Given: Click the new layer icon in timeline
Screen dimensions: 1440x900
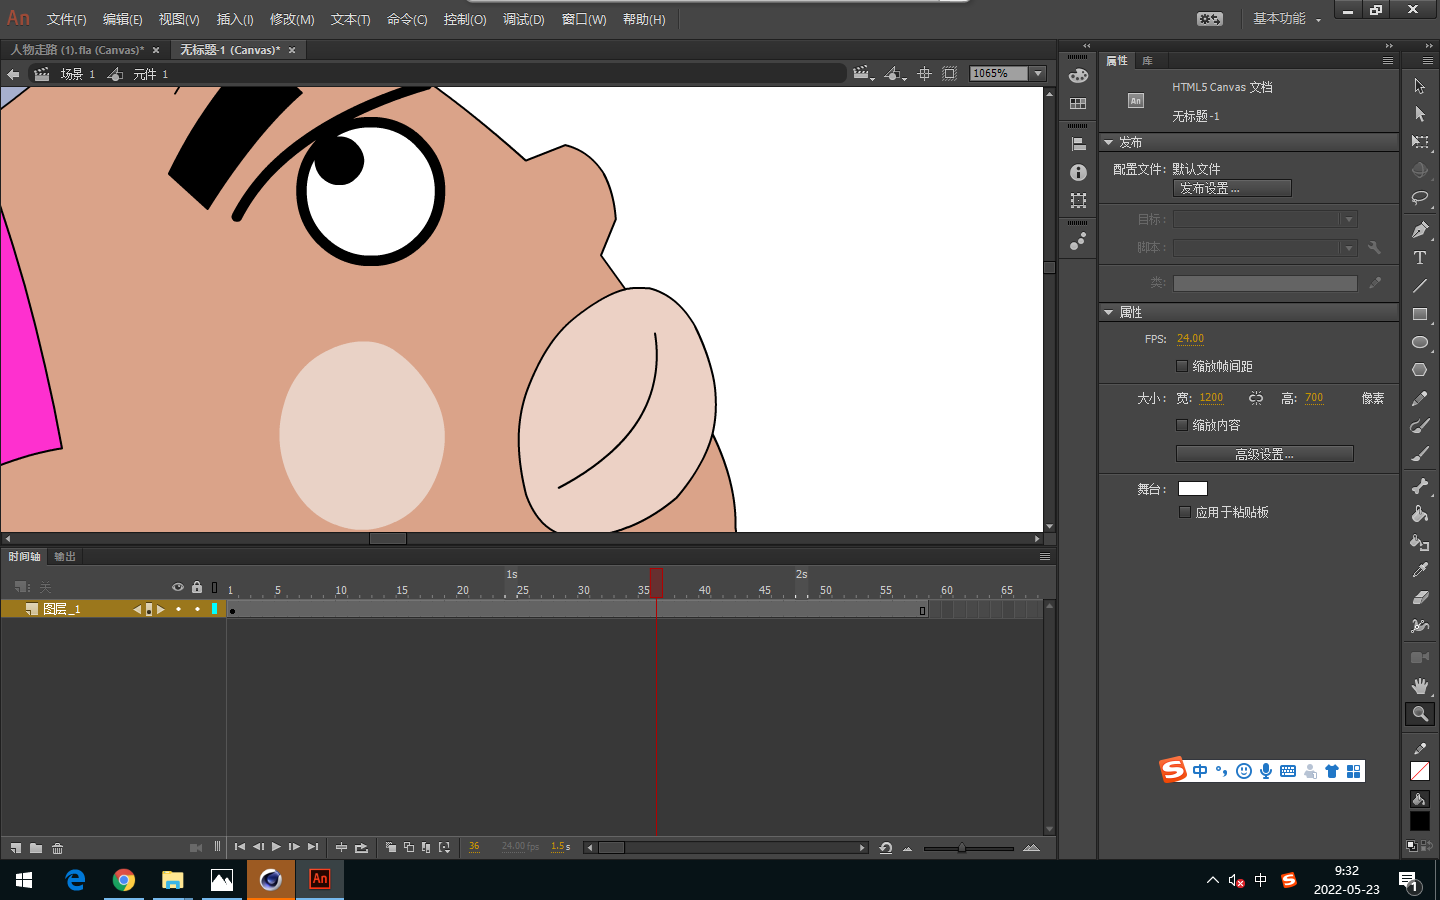Looking at the screenshot, I should [16, 848].
